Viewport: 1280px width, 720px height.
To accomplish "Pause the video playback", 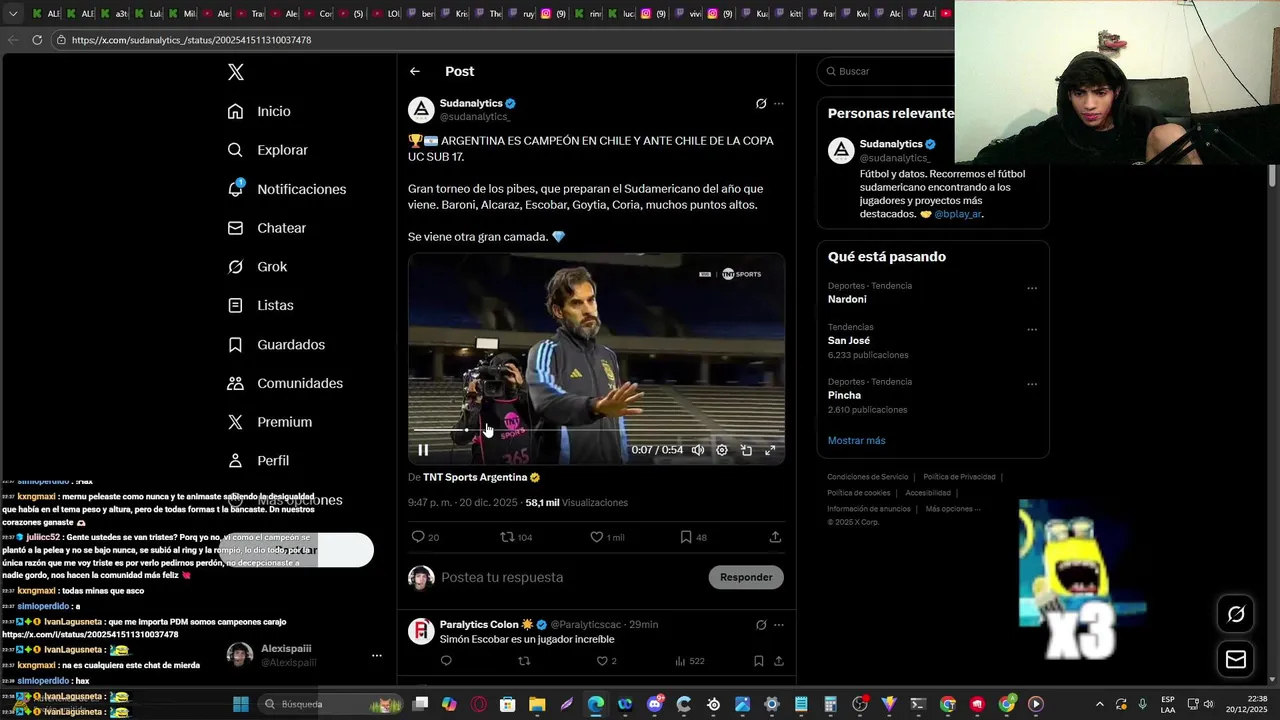I will point(423,450).
